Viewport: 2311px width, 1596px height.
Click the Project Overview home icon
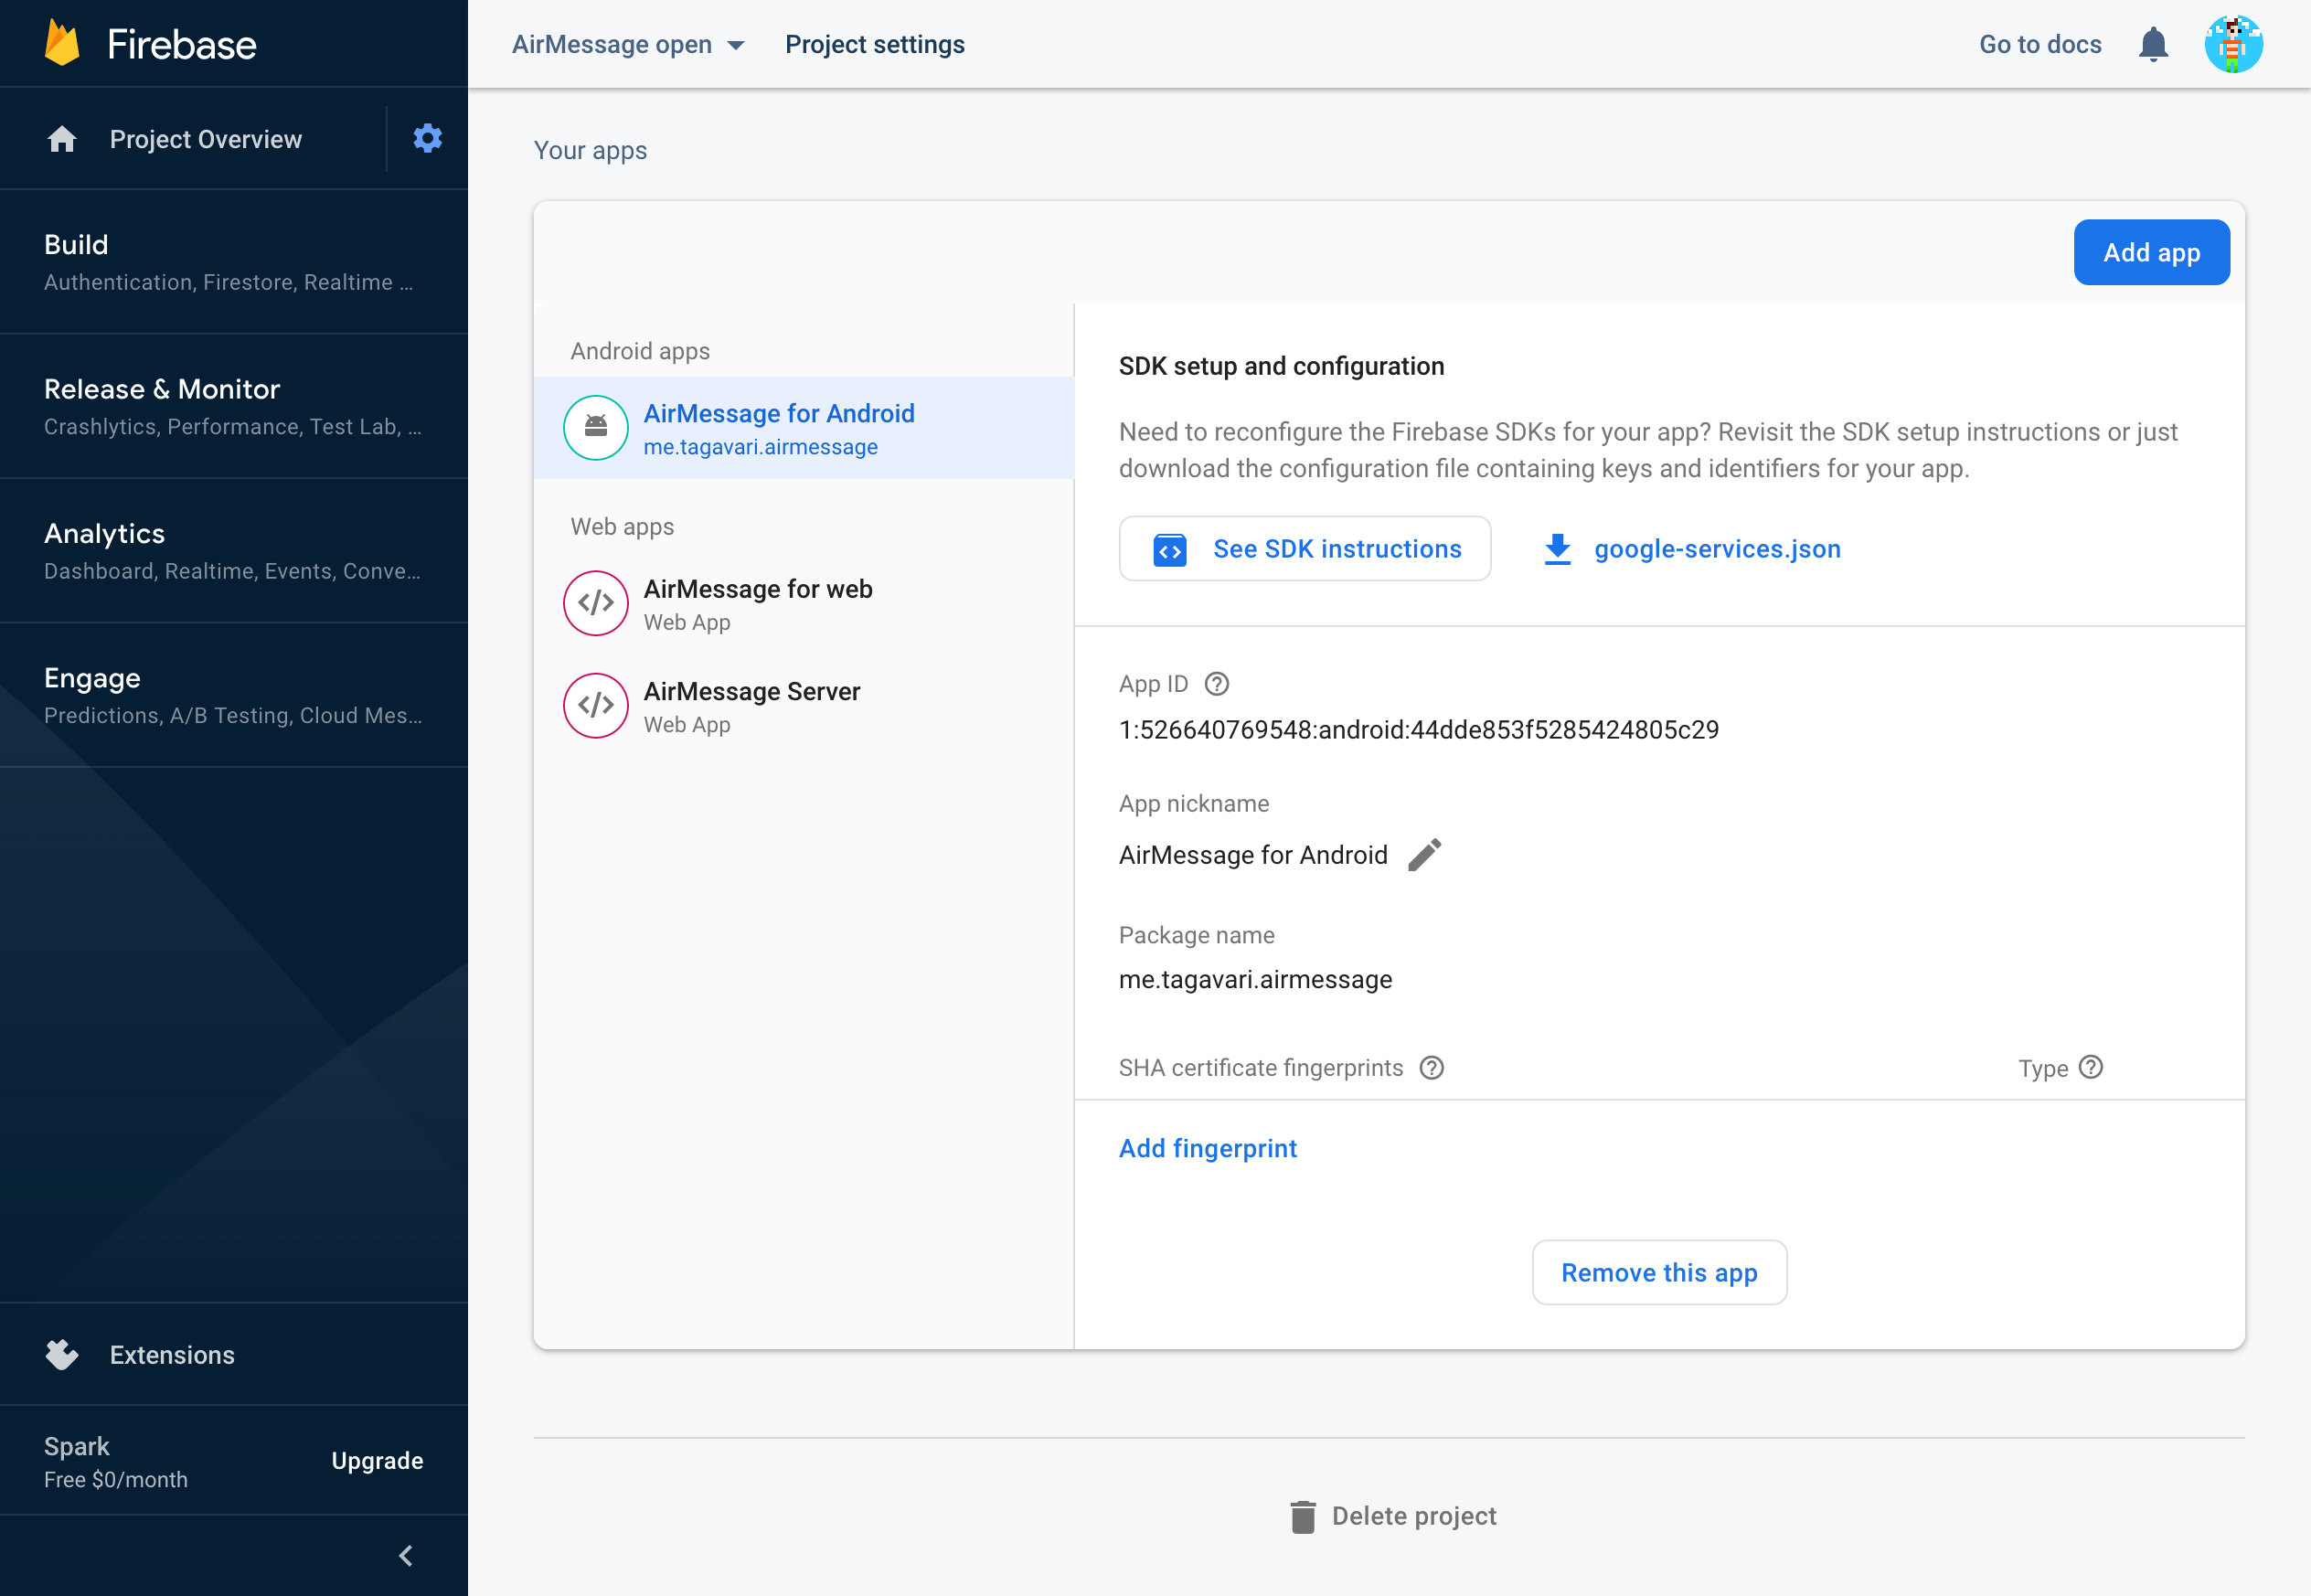tap(62, 139)
